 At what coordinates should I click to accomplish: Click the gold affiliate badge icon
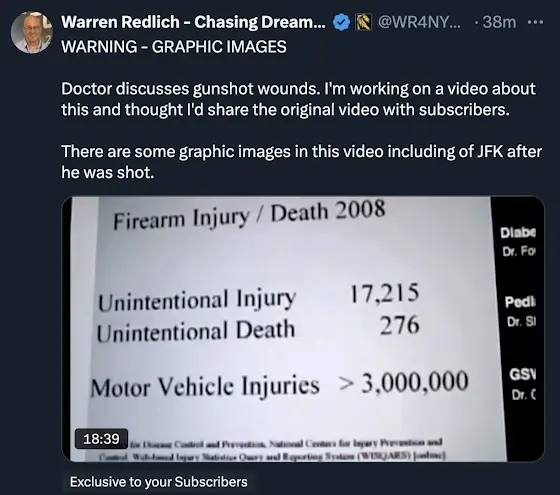(364, 22)
